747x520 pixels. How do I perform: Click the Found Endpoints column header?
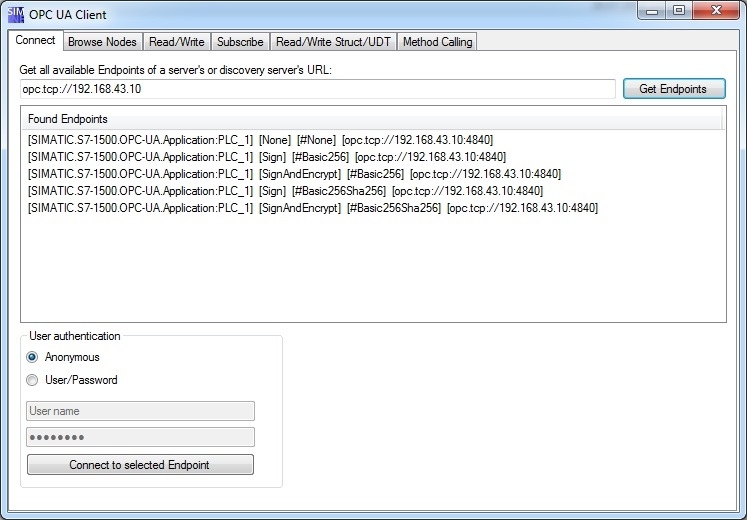click(x=372, y=119)
